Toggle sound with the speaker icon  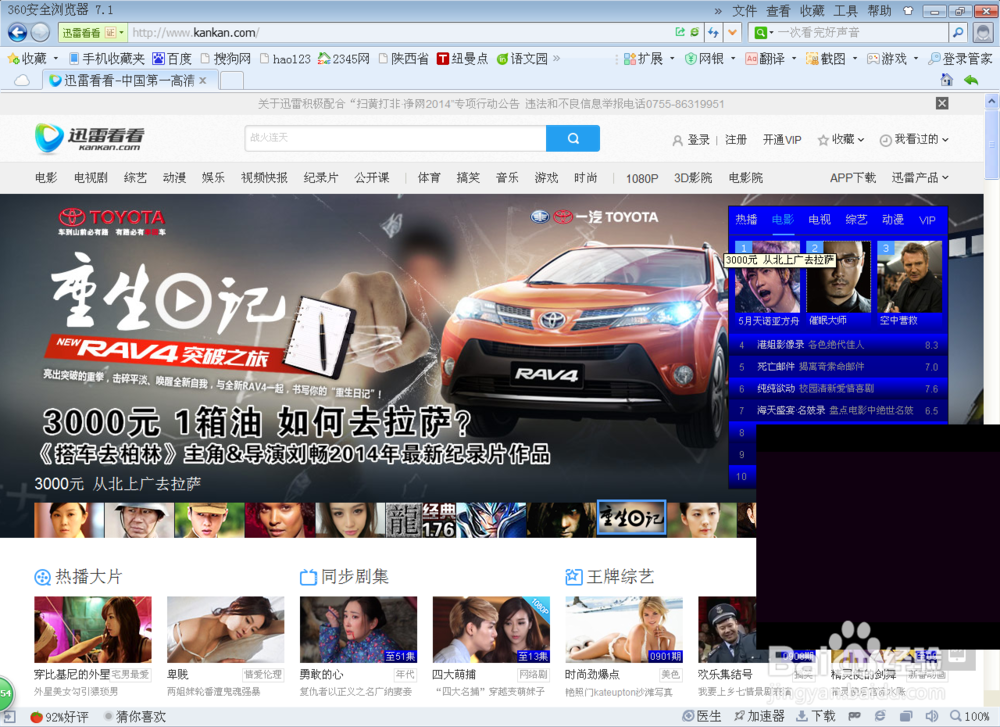(932, 716)
